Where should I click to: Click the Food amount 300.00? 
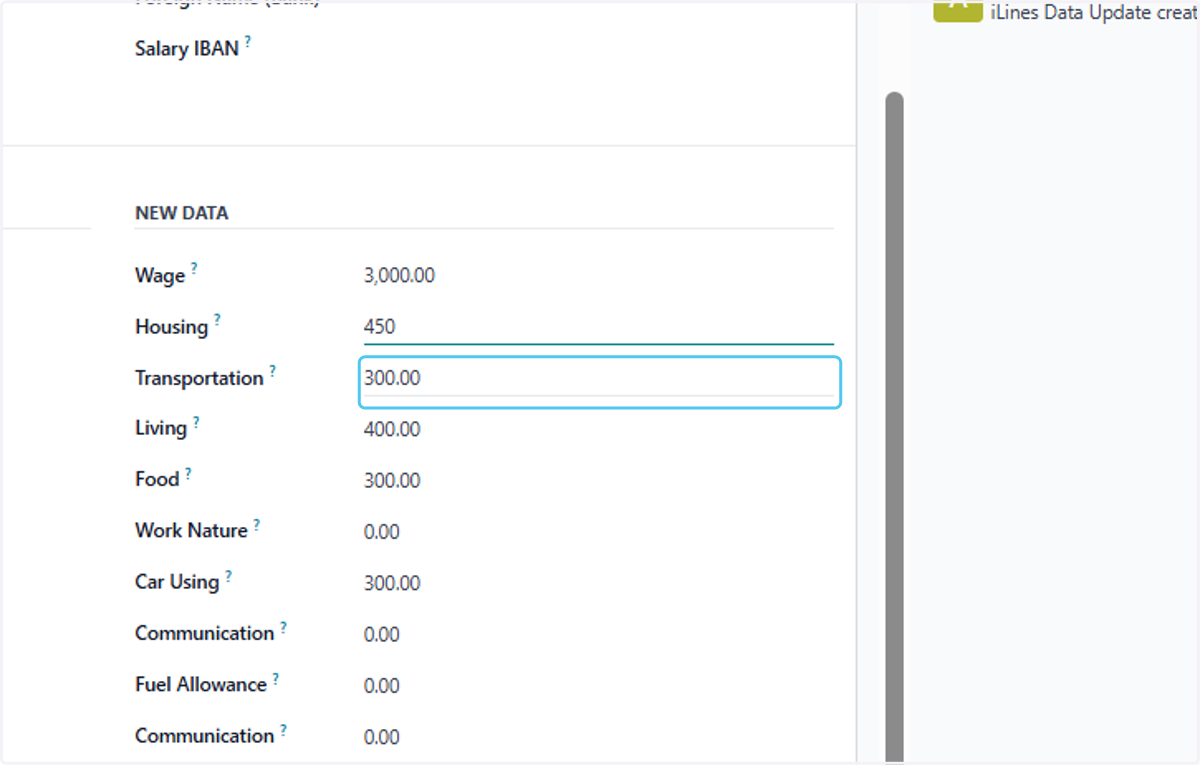coord(392,480)
